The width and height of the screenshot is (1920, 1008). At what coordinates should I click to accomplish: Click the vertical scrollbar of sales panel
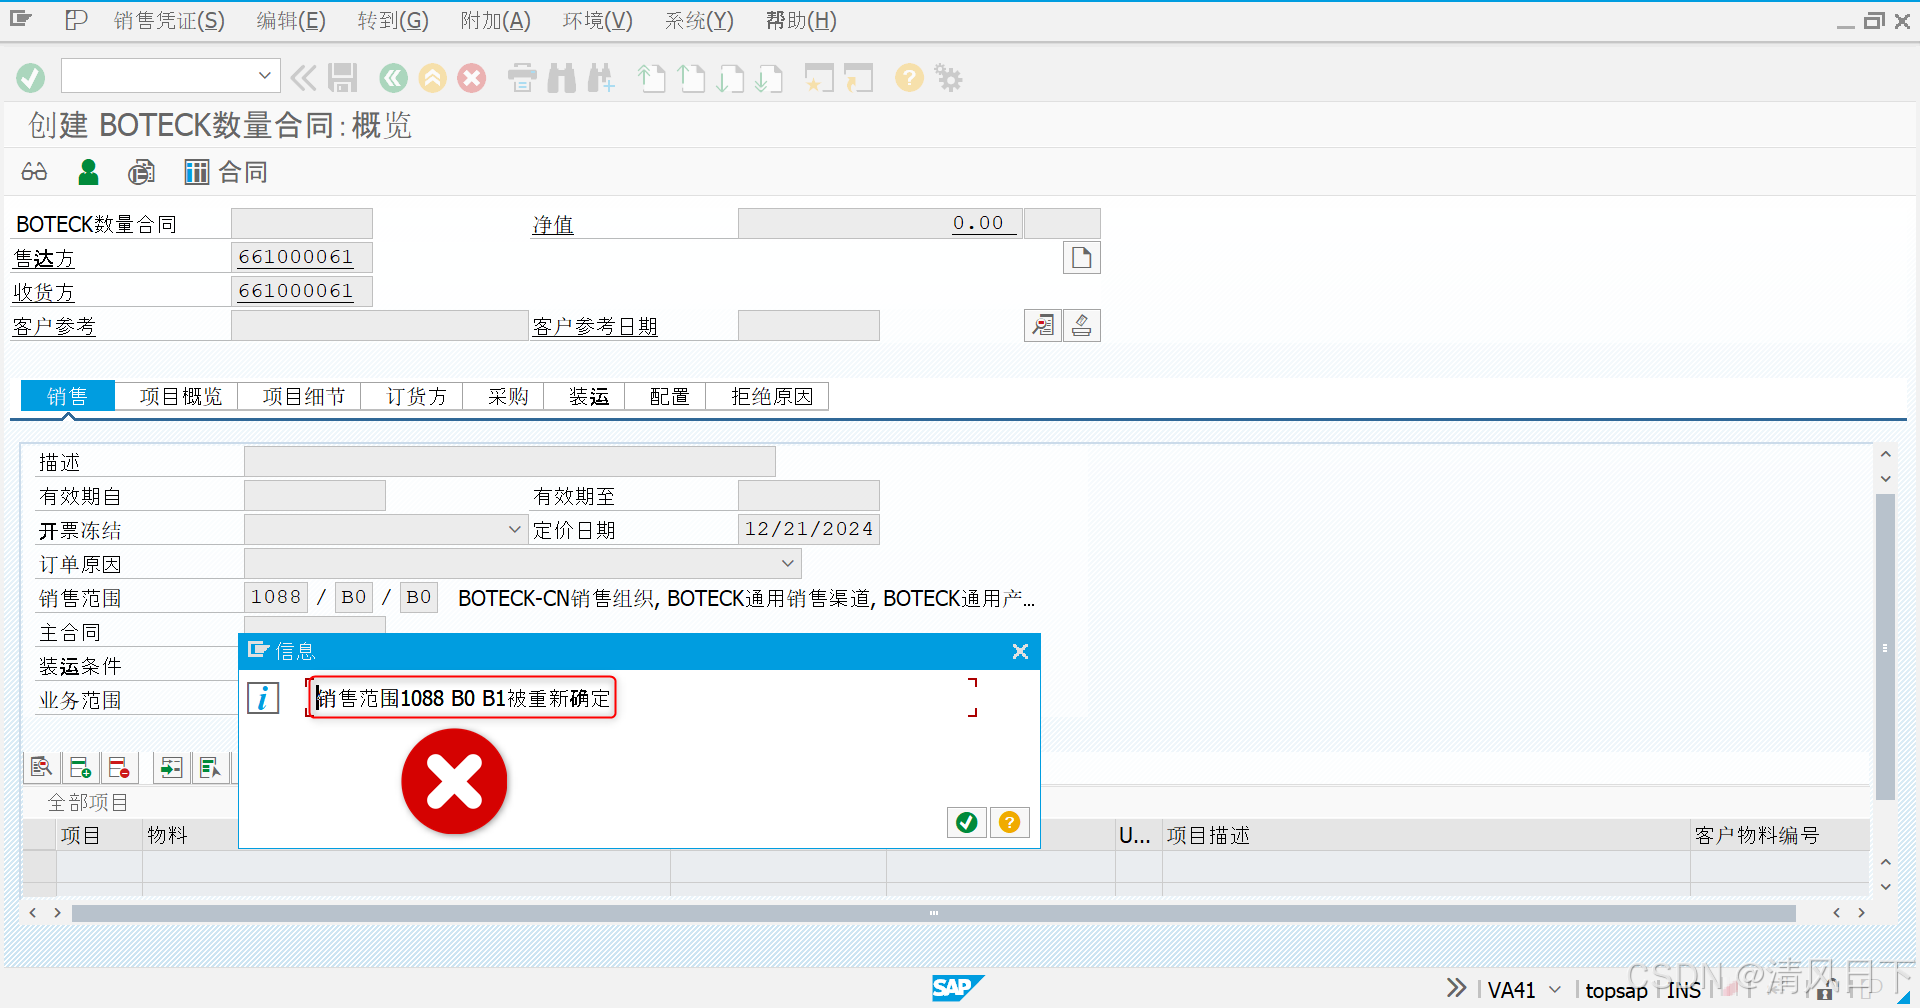pos(1885,645)
